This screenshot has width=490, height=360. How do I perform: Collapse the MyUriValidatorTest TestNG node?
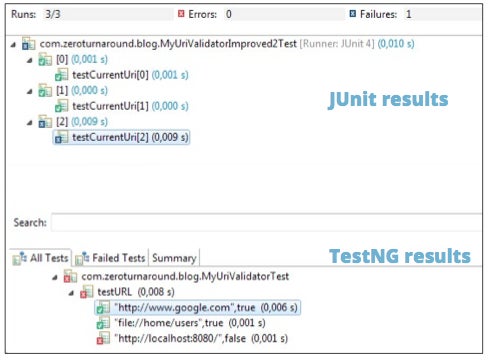pos(55,277)
